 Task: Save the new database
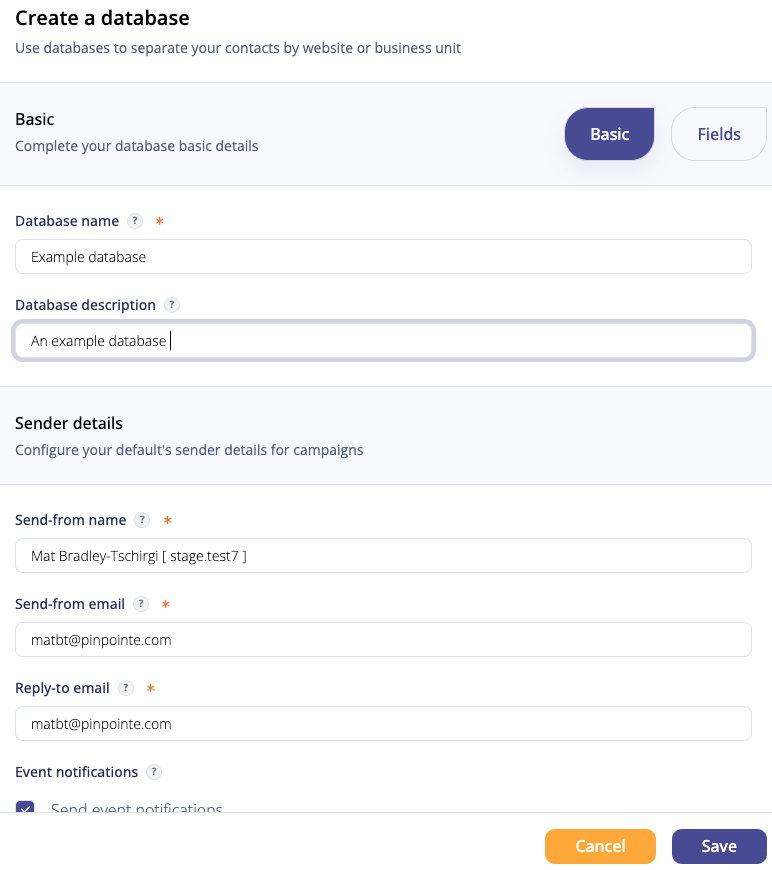click(x=719, y=846)
